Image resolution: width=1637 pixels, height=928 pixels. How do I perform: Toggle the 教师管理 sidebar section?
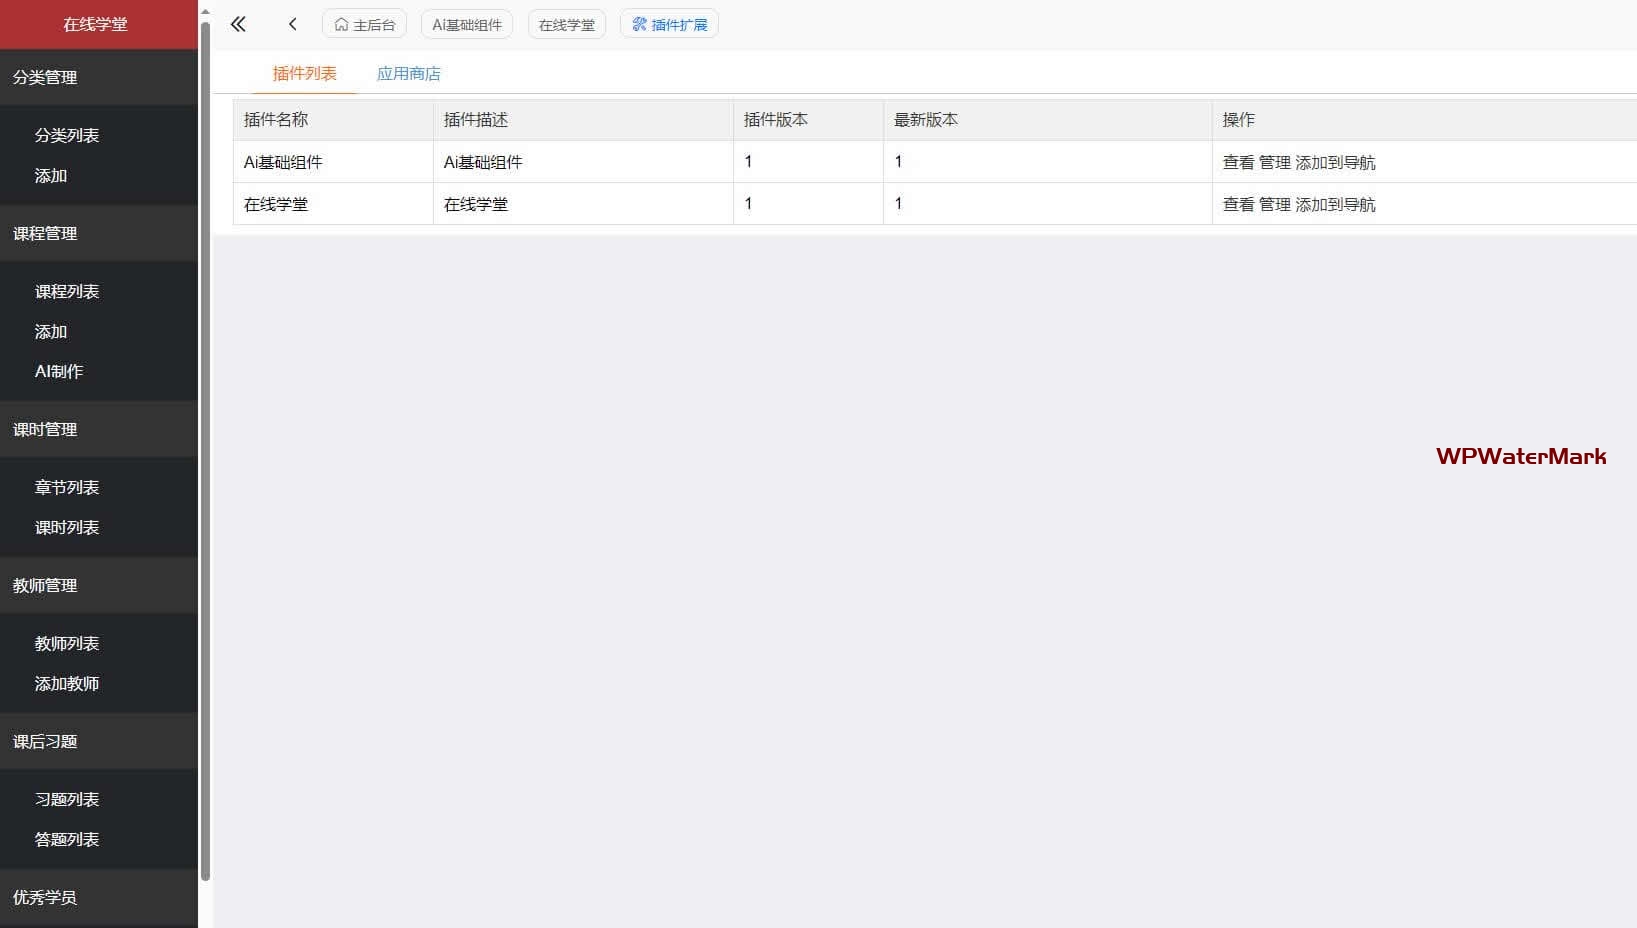pyautogui.click(x=45, y=585)
